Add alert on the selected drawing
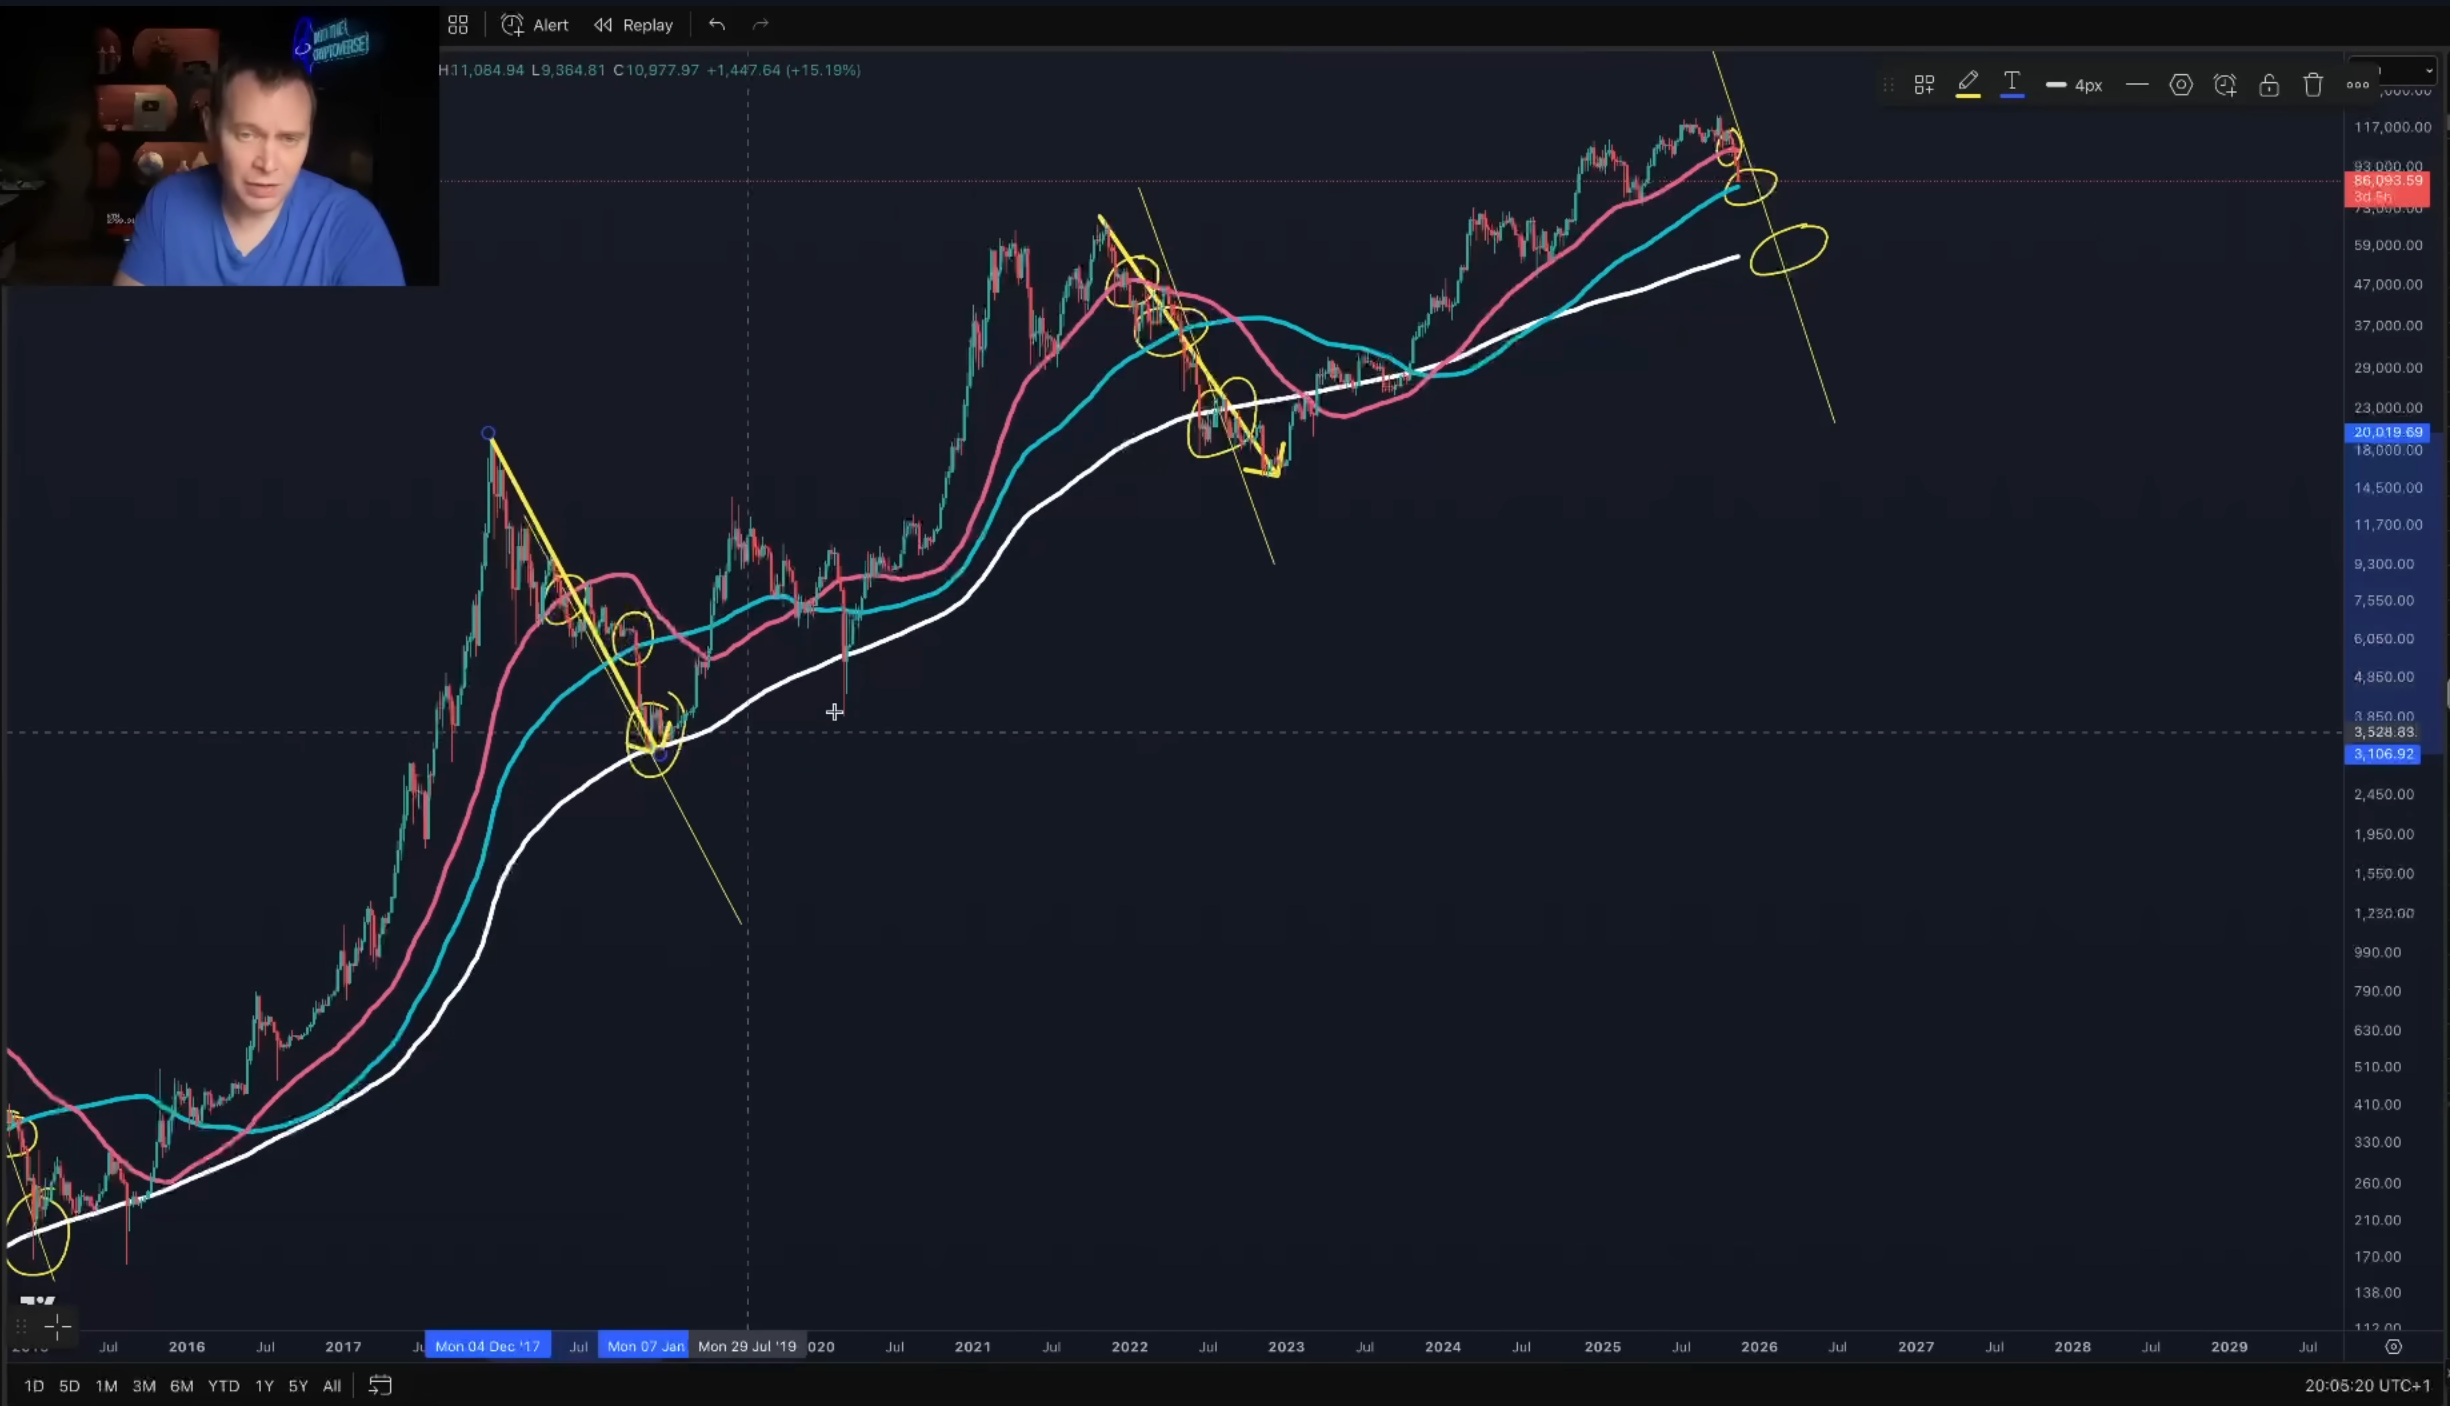 tap(2225, 85)
